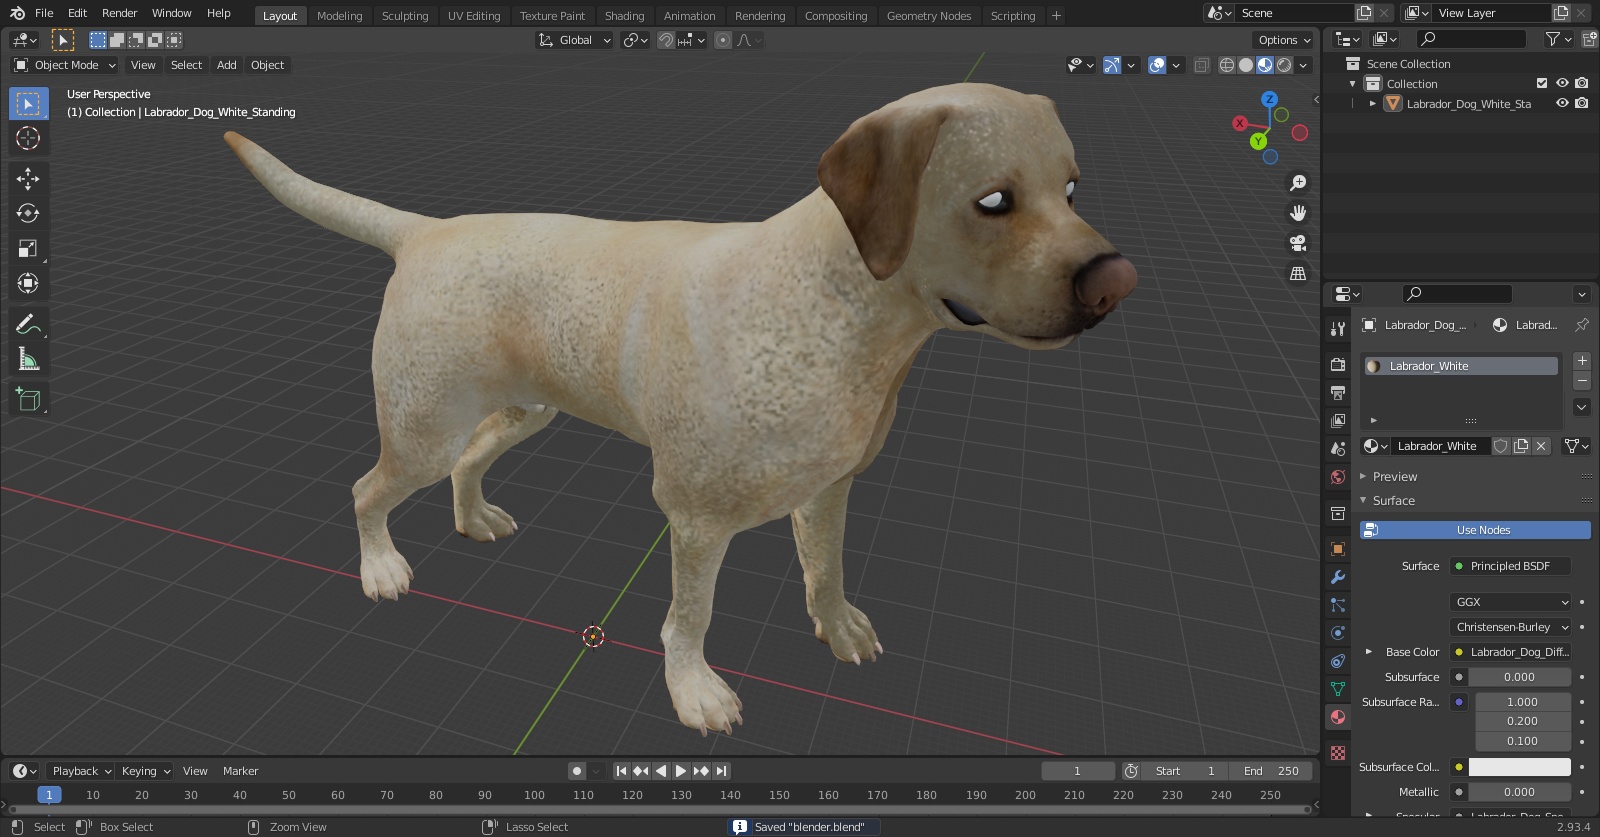This screenshot has width=1600, height=837.
Task: Open the Physics properties tab
Action: (1338, 633)
